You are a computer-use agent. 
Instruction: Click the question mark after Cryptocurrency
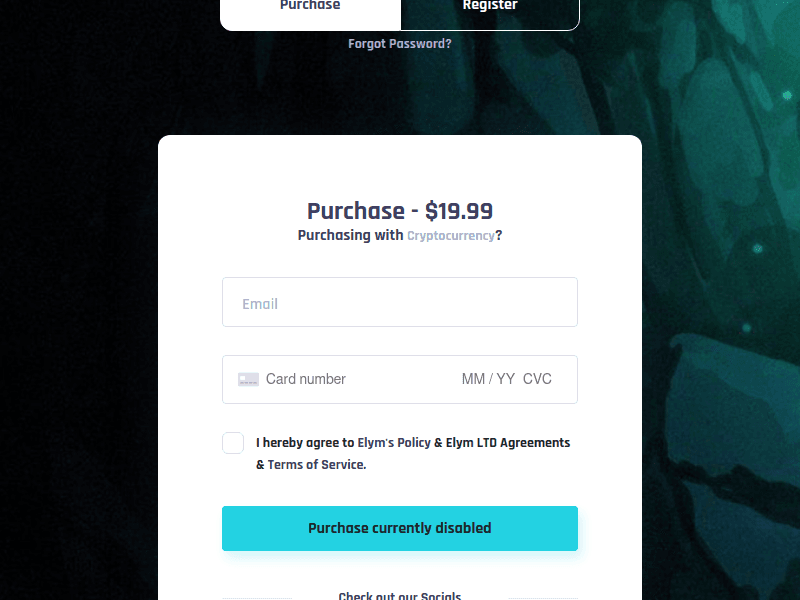coord(499,236)
